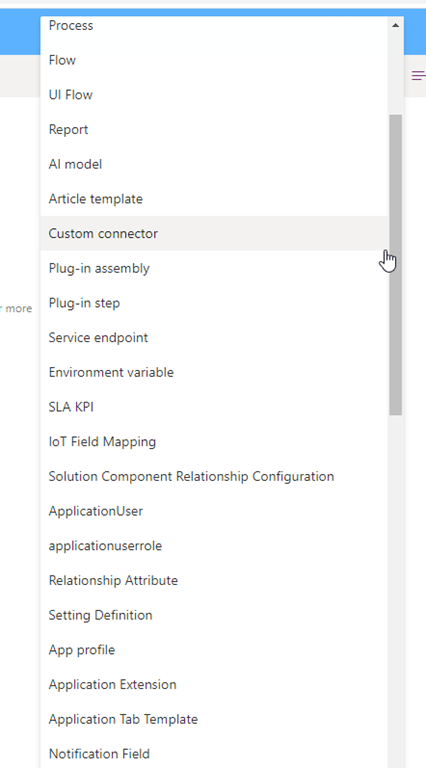Pick the Report entry
The height and width of the screenshot is (768, 426).
[214, 129]
